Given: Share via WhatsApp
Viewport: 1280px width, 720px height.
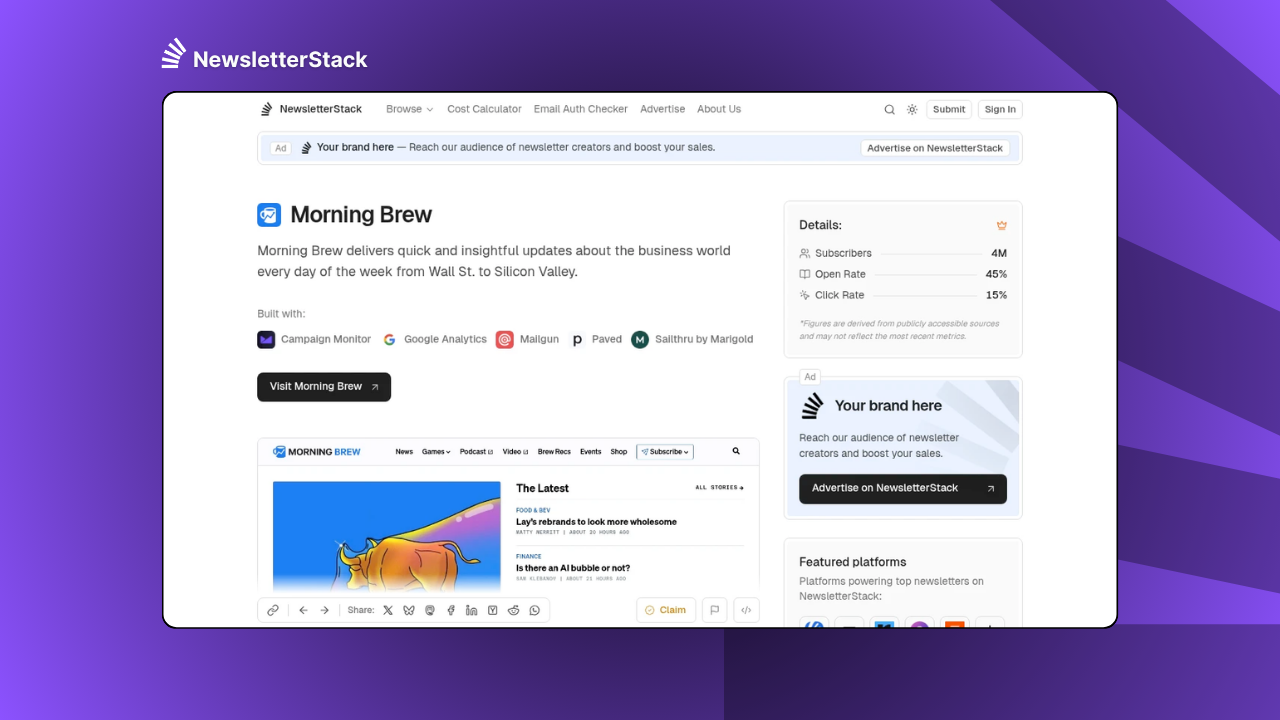Looking at the screenshot, I should (534, 610).
